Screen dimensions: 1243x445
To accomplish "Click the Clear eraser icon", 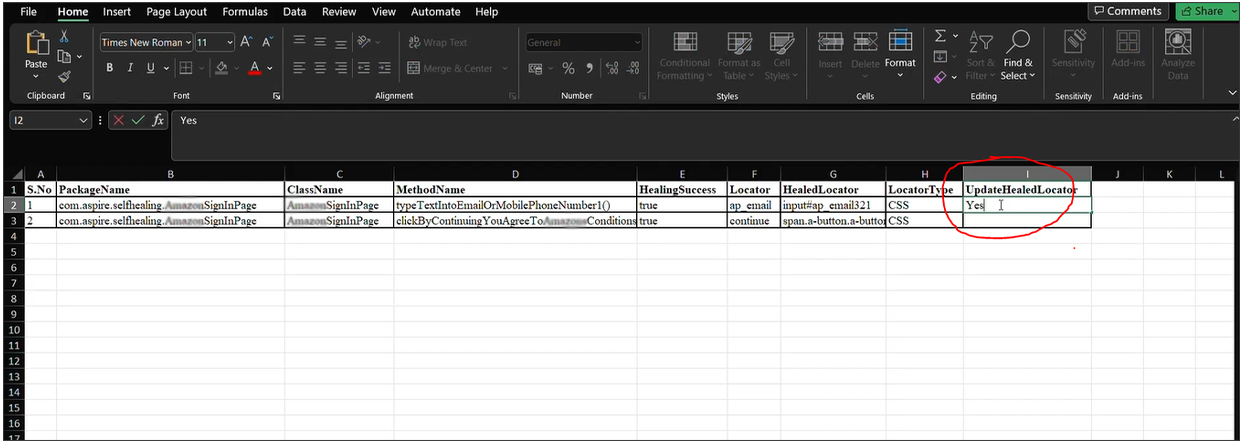I will coord(940,76).
